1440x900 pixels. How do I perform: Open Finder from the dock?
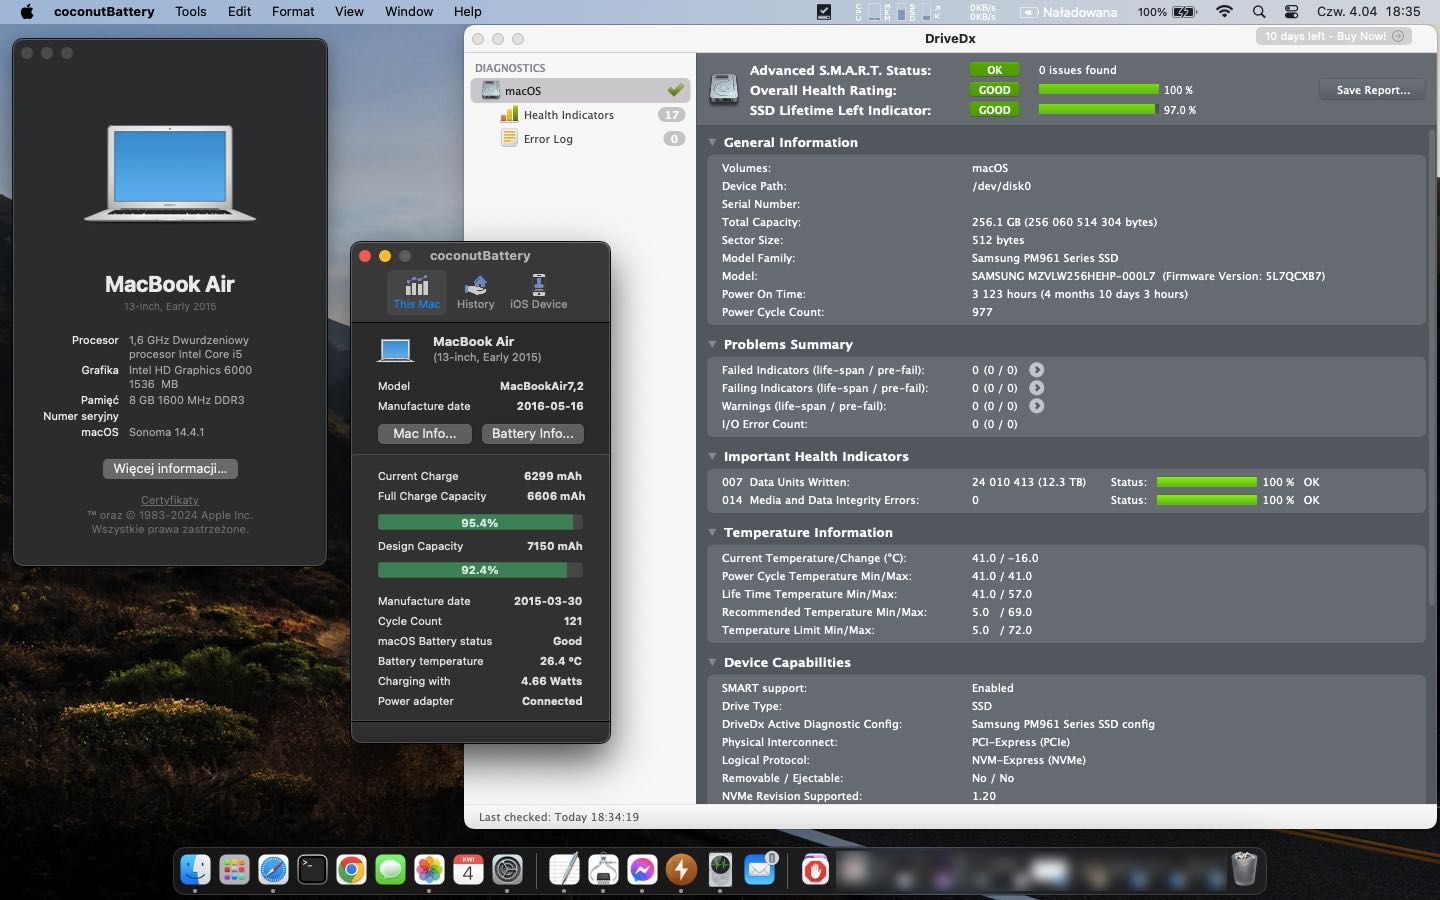point(195,870)
